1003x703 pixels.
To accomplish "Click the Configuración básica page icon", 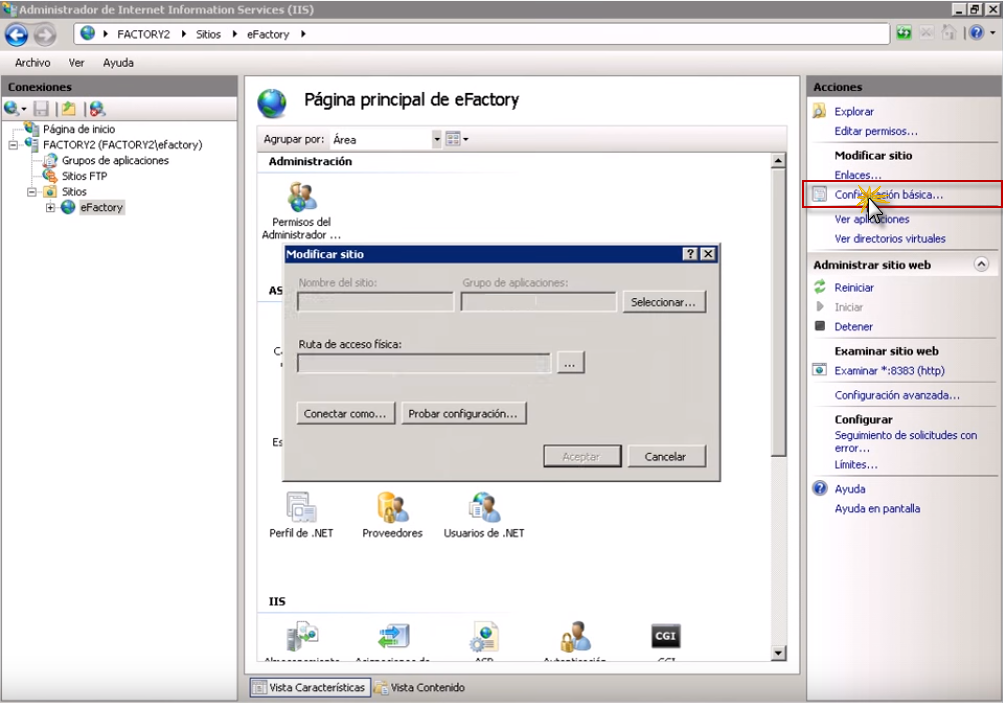I will (819, 194).
